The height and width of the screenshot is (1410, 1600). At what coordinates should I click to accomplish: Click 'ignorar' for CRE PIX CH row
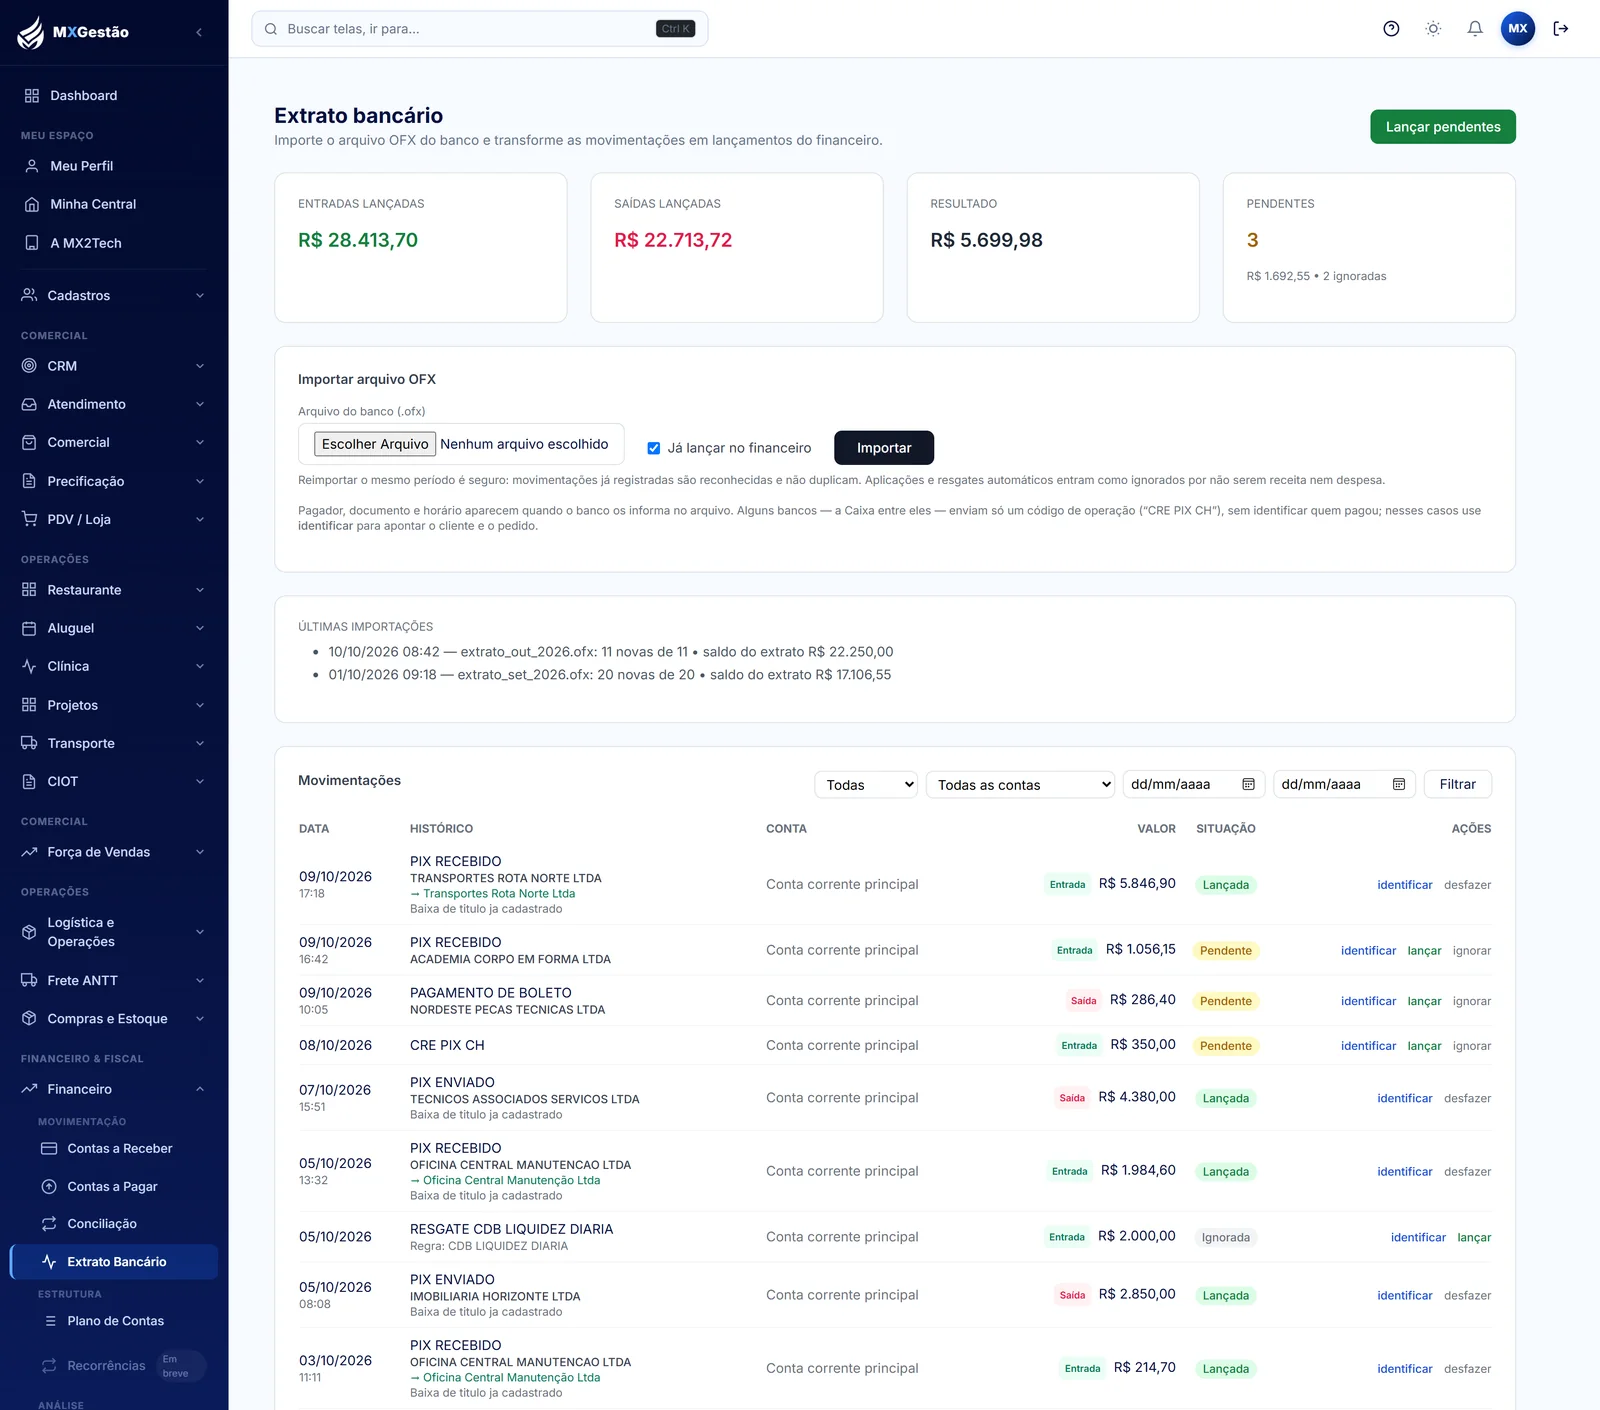(x=1472, y=1046)
